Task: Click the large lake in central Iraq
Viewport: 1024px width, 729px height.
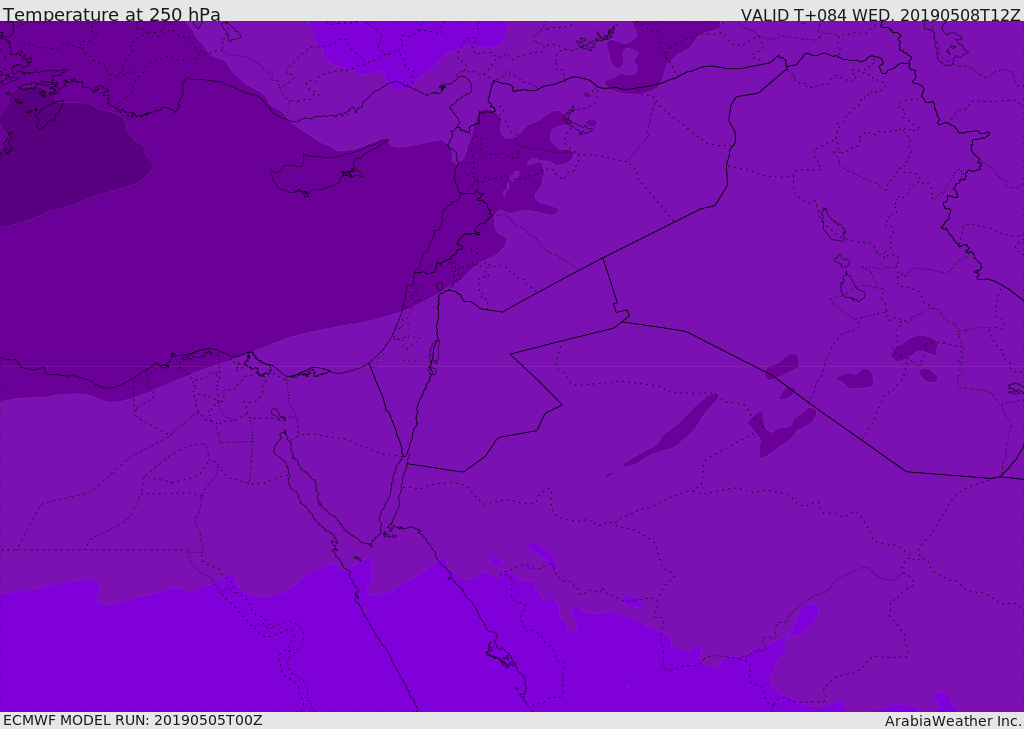Action: click(832, 225)
